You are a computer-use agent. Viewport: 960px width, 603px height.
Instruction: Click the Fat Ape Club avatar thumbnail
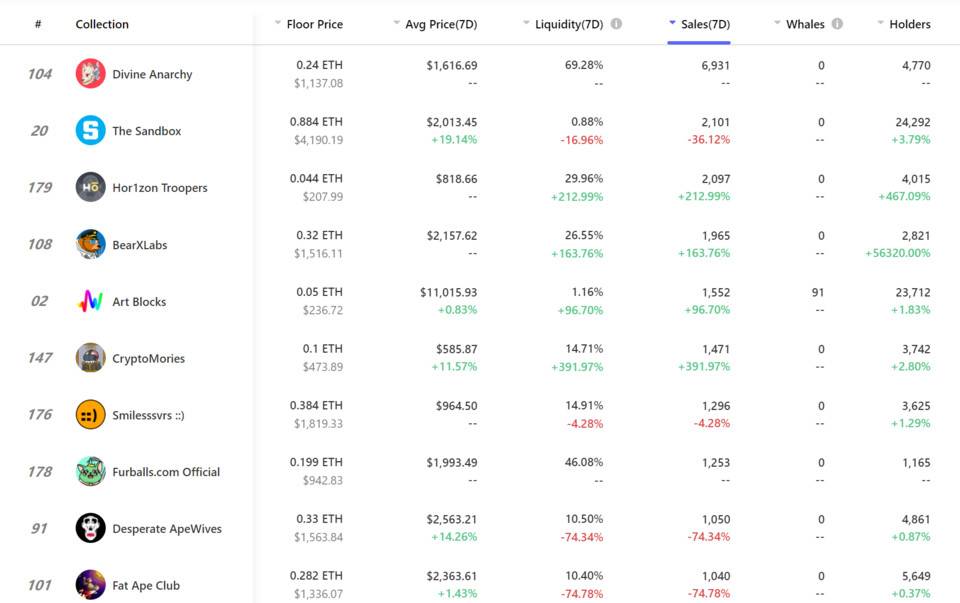[x=91, y=585]
